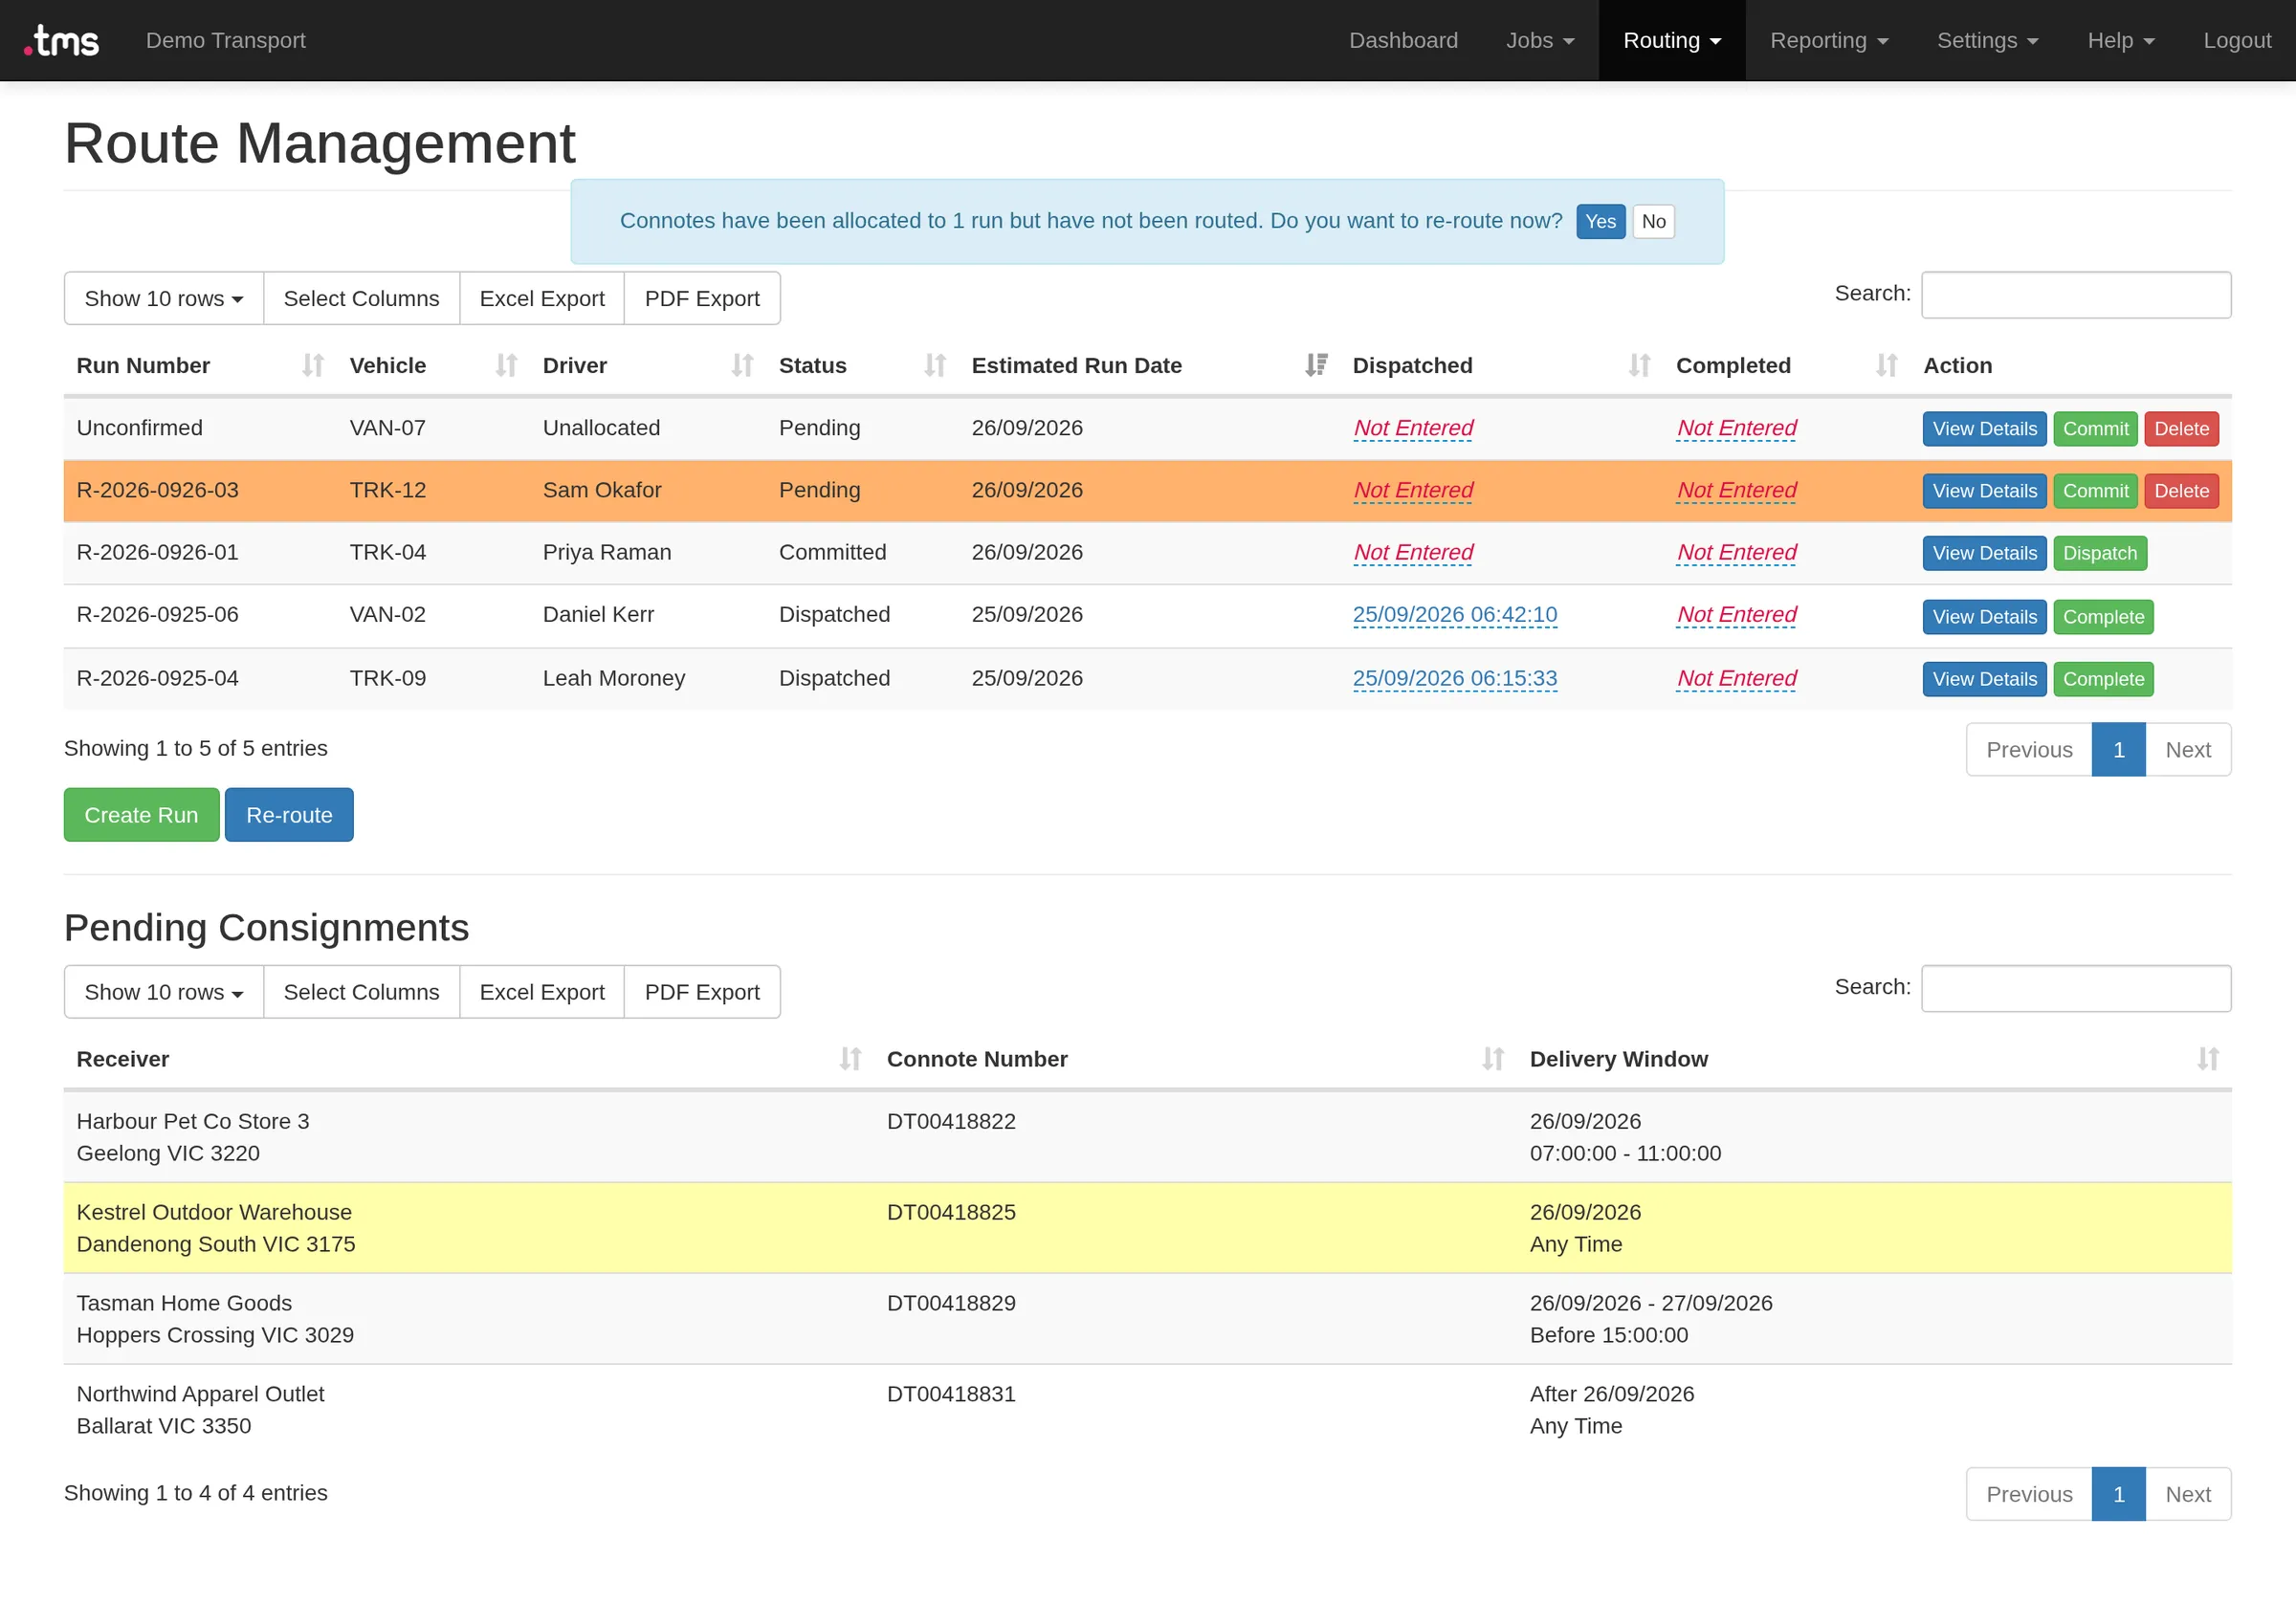Sort by Status column icon
This screenshot has width=2296, height=1604.
(935, 366)
